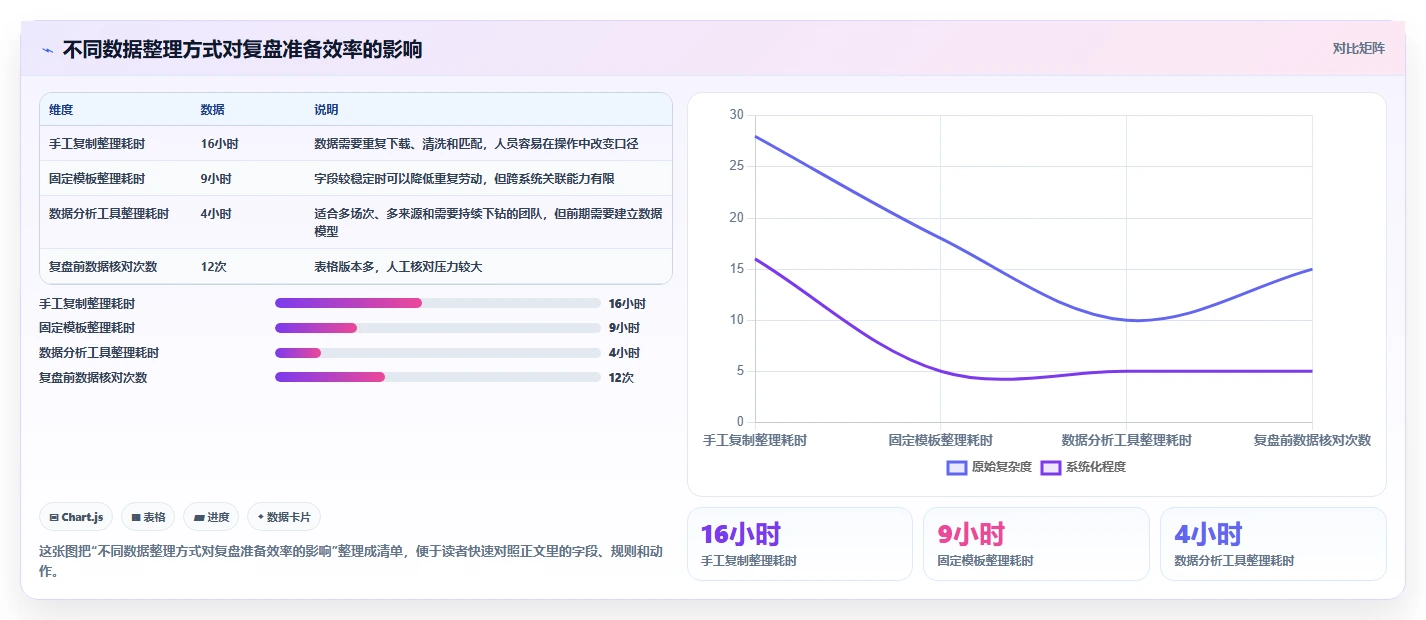
Task: Toggle the 原始复杂度 legend swatch
Action: [957, 467]
